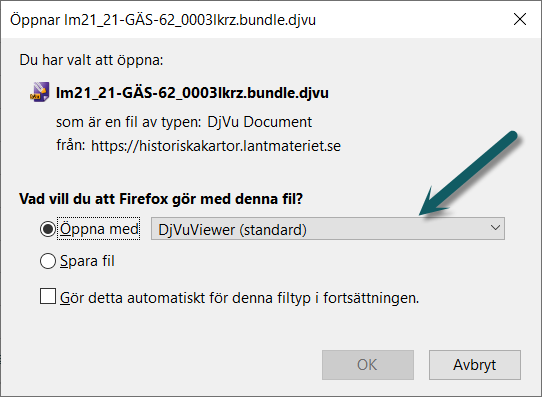The image size is (542, 397).
Task: Click the dropdown chevron arrow
Action: [495, 228]
